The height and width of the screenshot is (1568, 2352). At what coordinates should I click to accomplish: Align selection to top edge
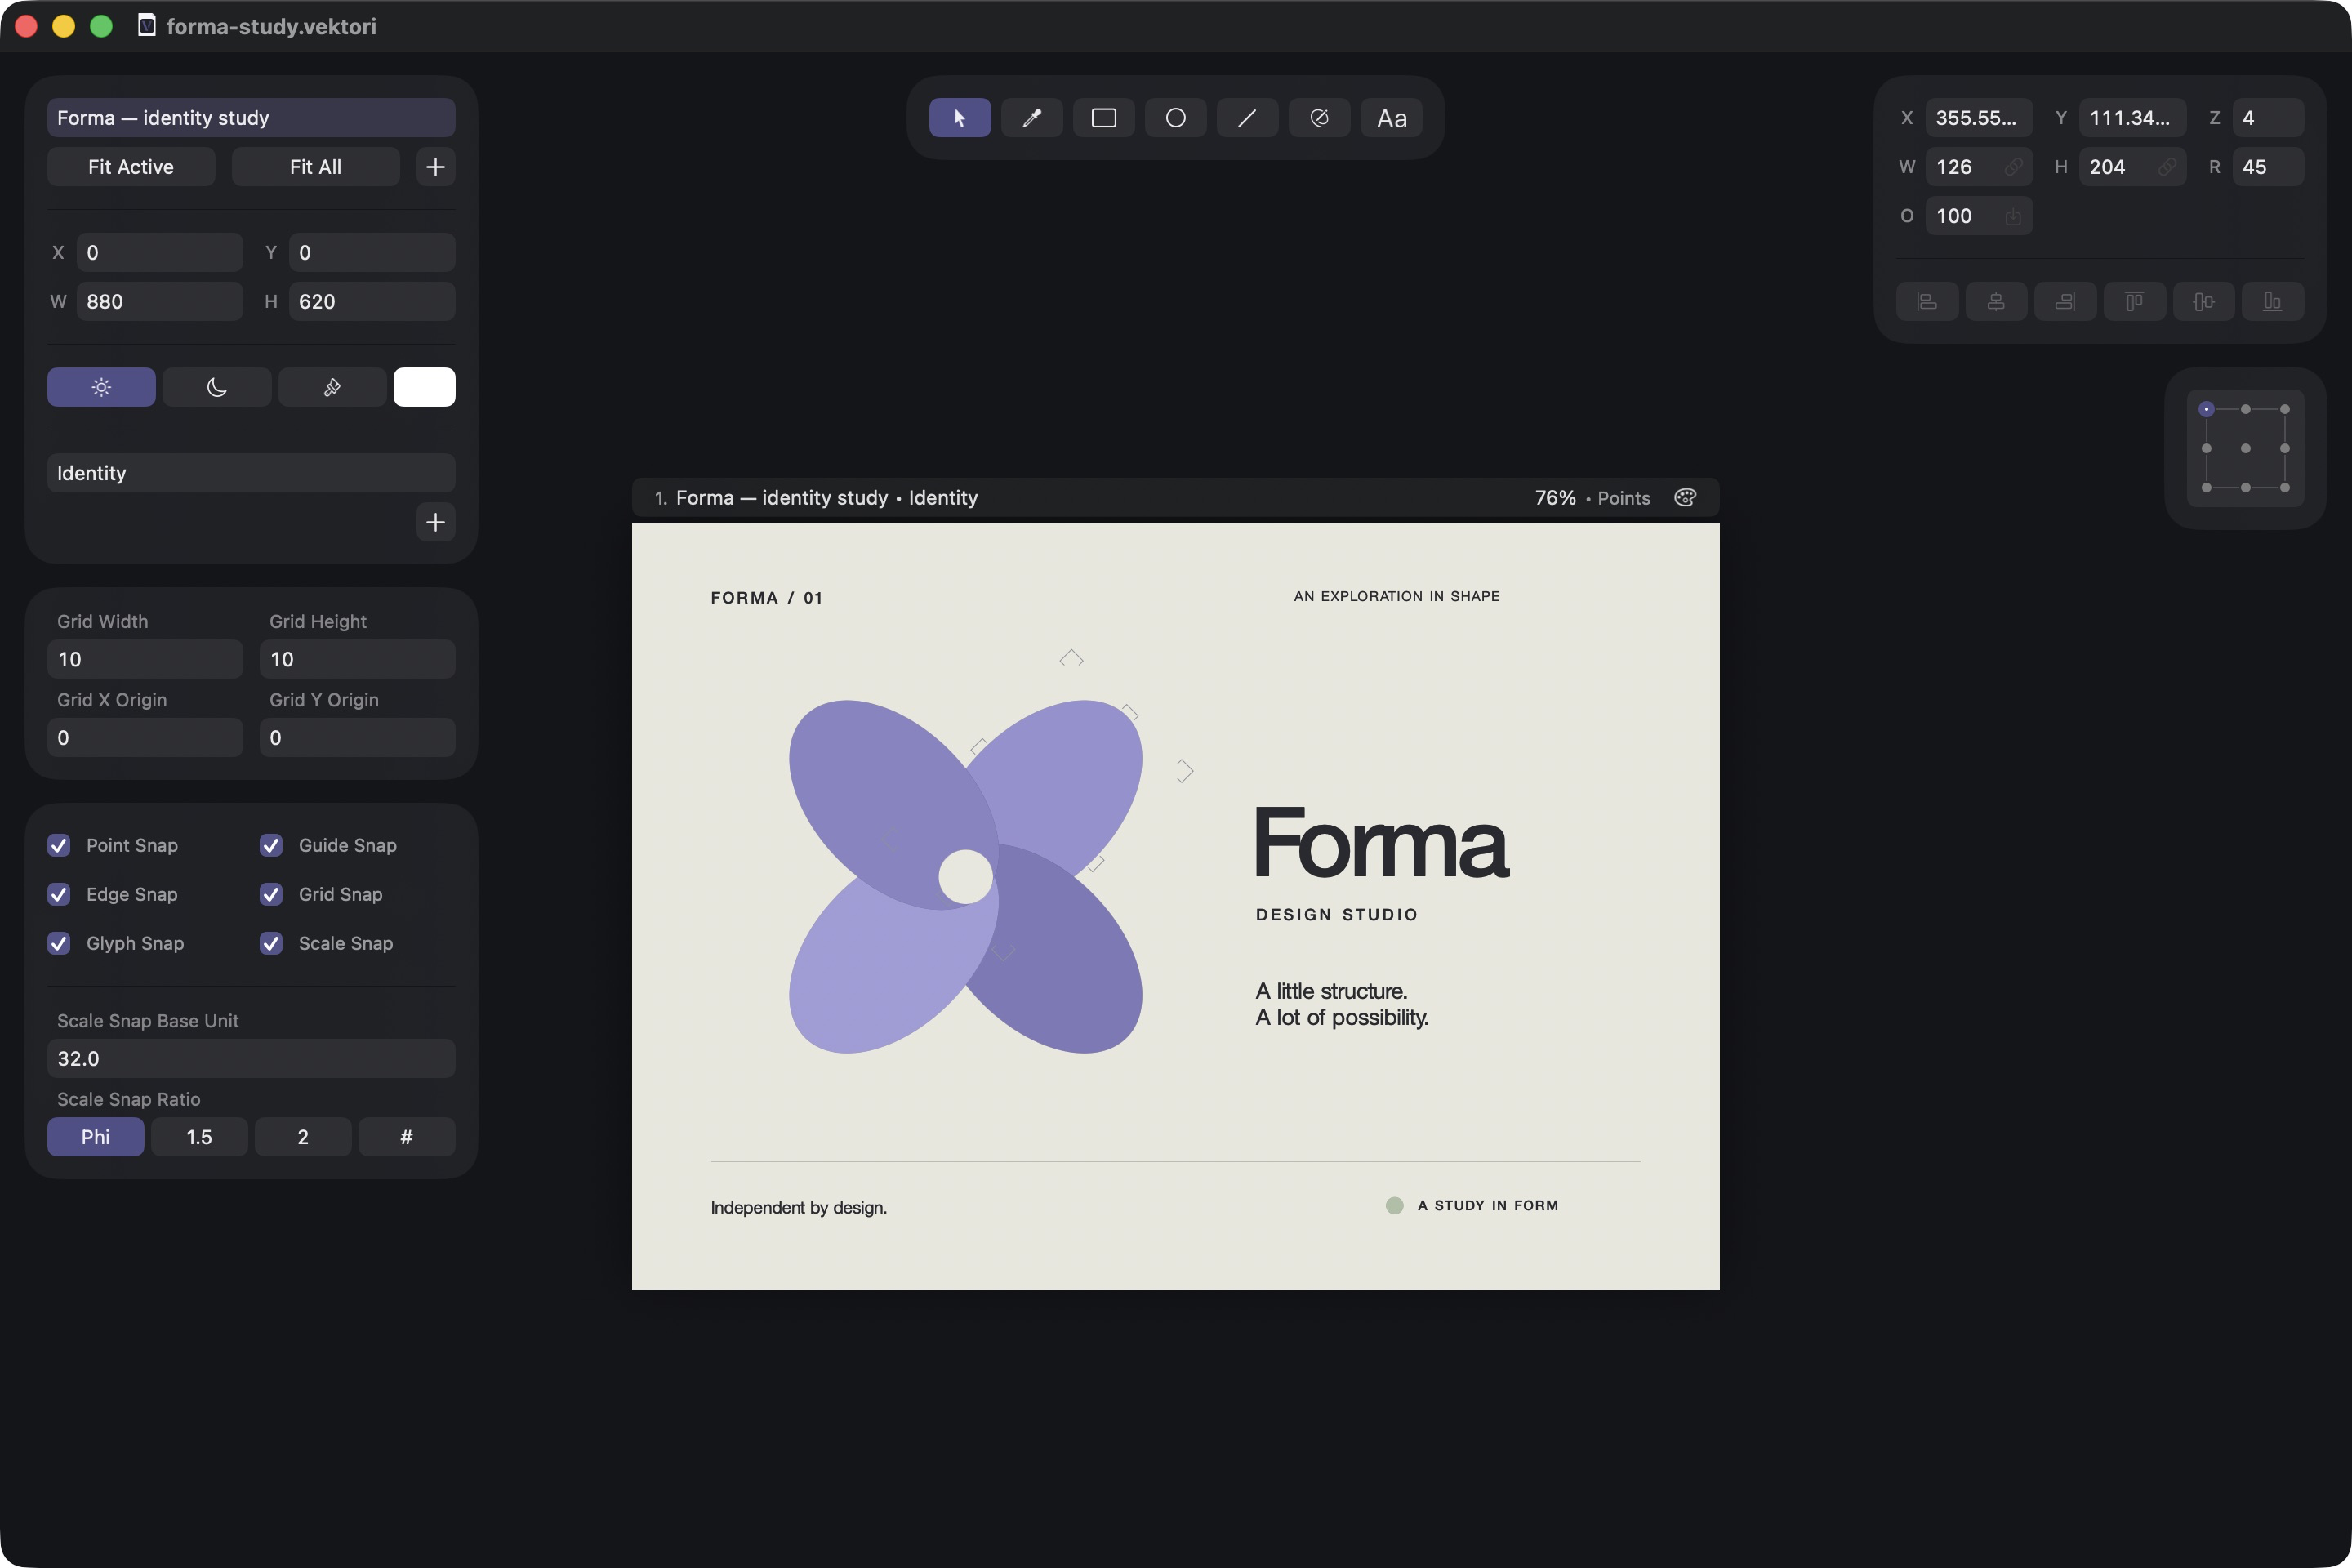click(2134, 301)
